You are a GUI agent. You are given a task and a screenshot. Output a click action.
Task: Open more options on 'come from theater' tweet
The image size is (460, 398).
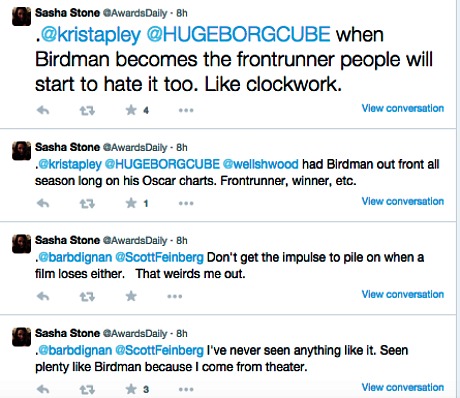(186, 389)
